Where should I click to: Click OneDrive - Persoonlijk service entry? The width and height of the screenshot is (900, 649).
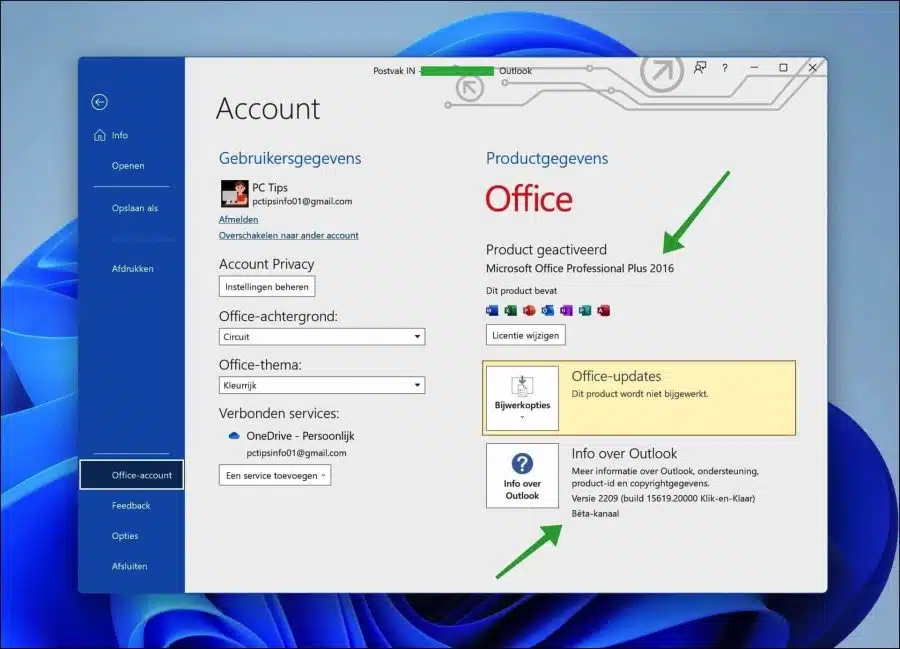(300, 436)
